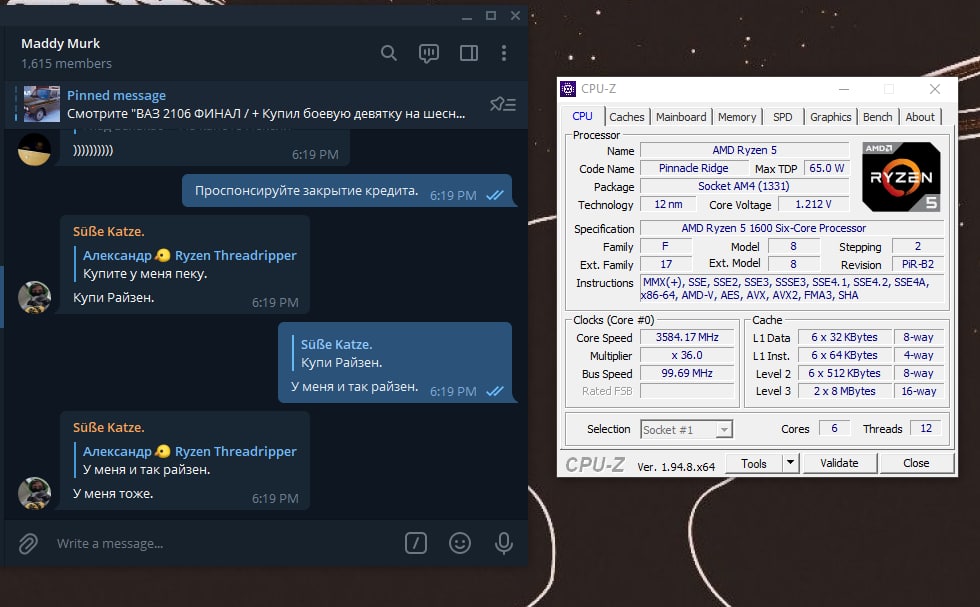
Task: Open the Pinned message bar text
Action: pos(266,104)
